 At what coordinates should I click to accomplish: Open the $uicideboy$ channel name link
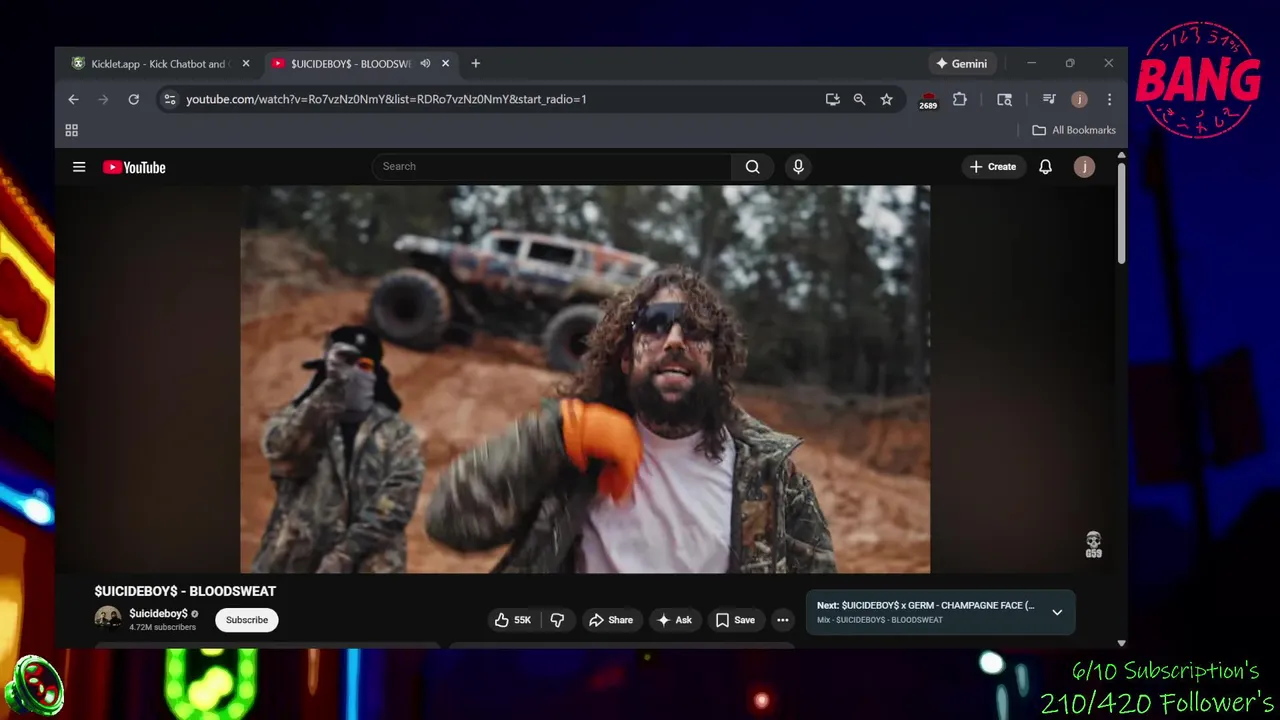click(158, 613)
